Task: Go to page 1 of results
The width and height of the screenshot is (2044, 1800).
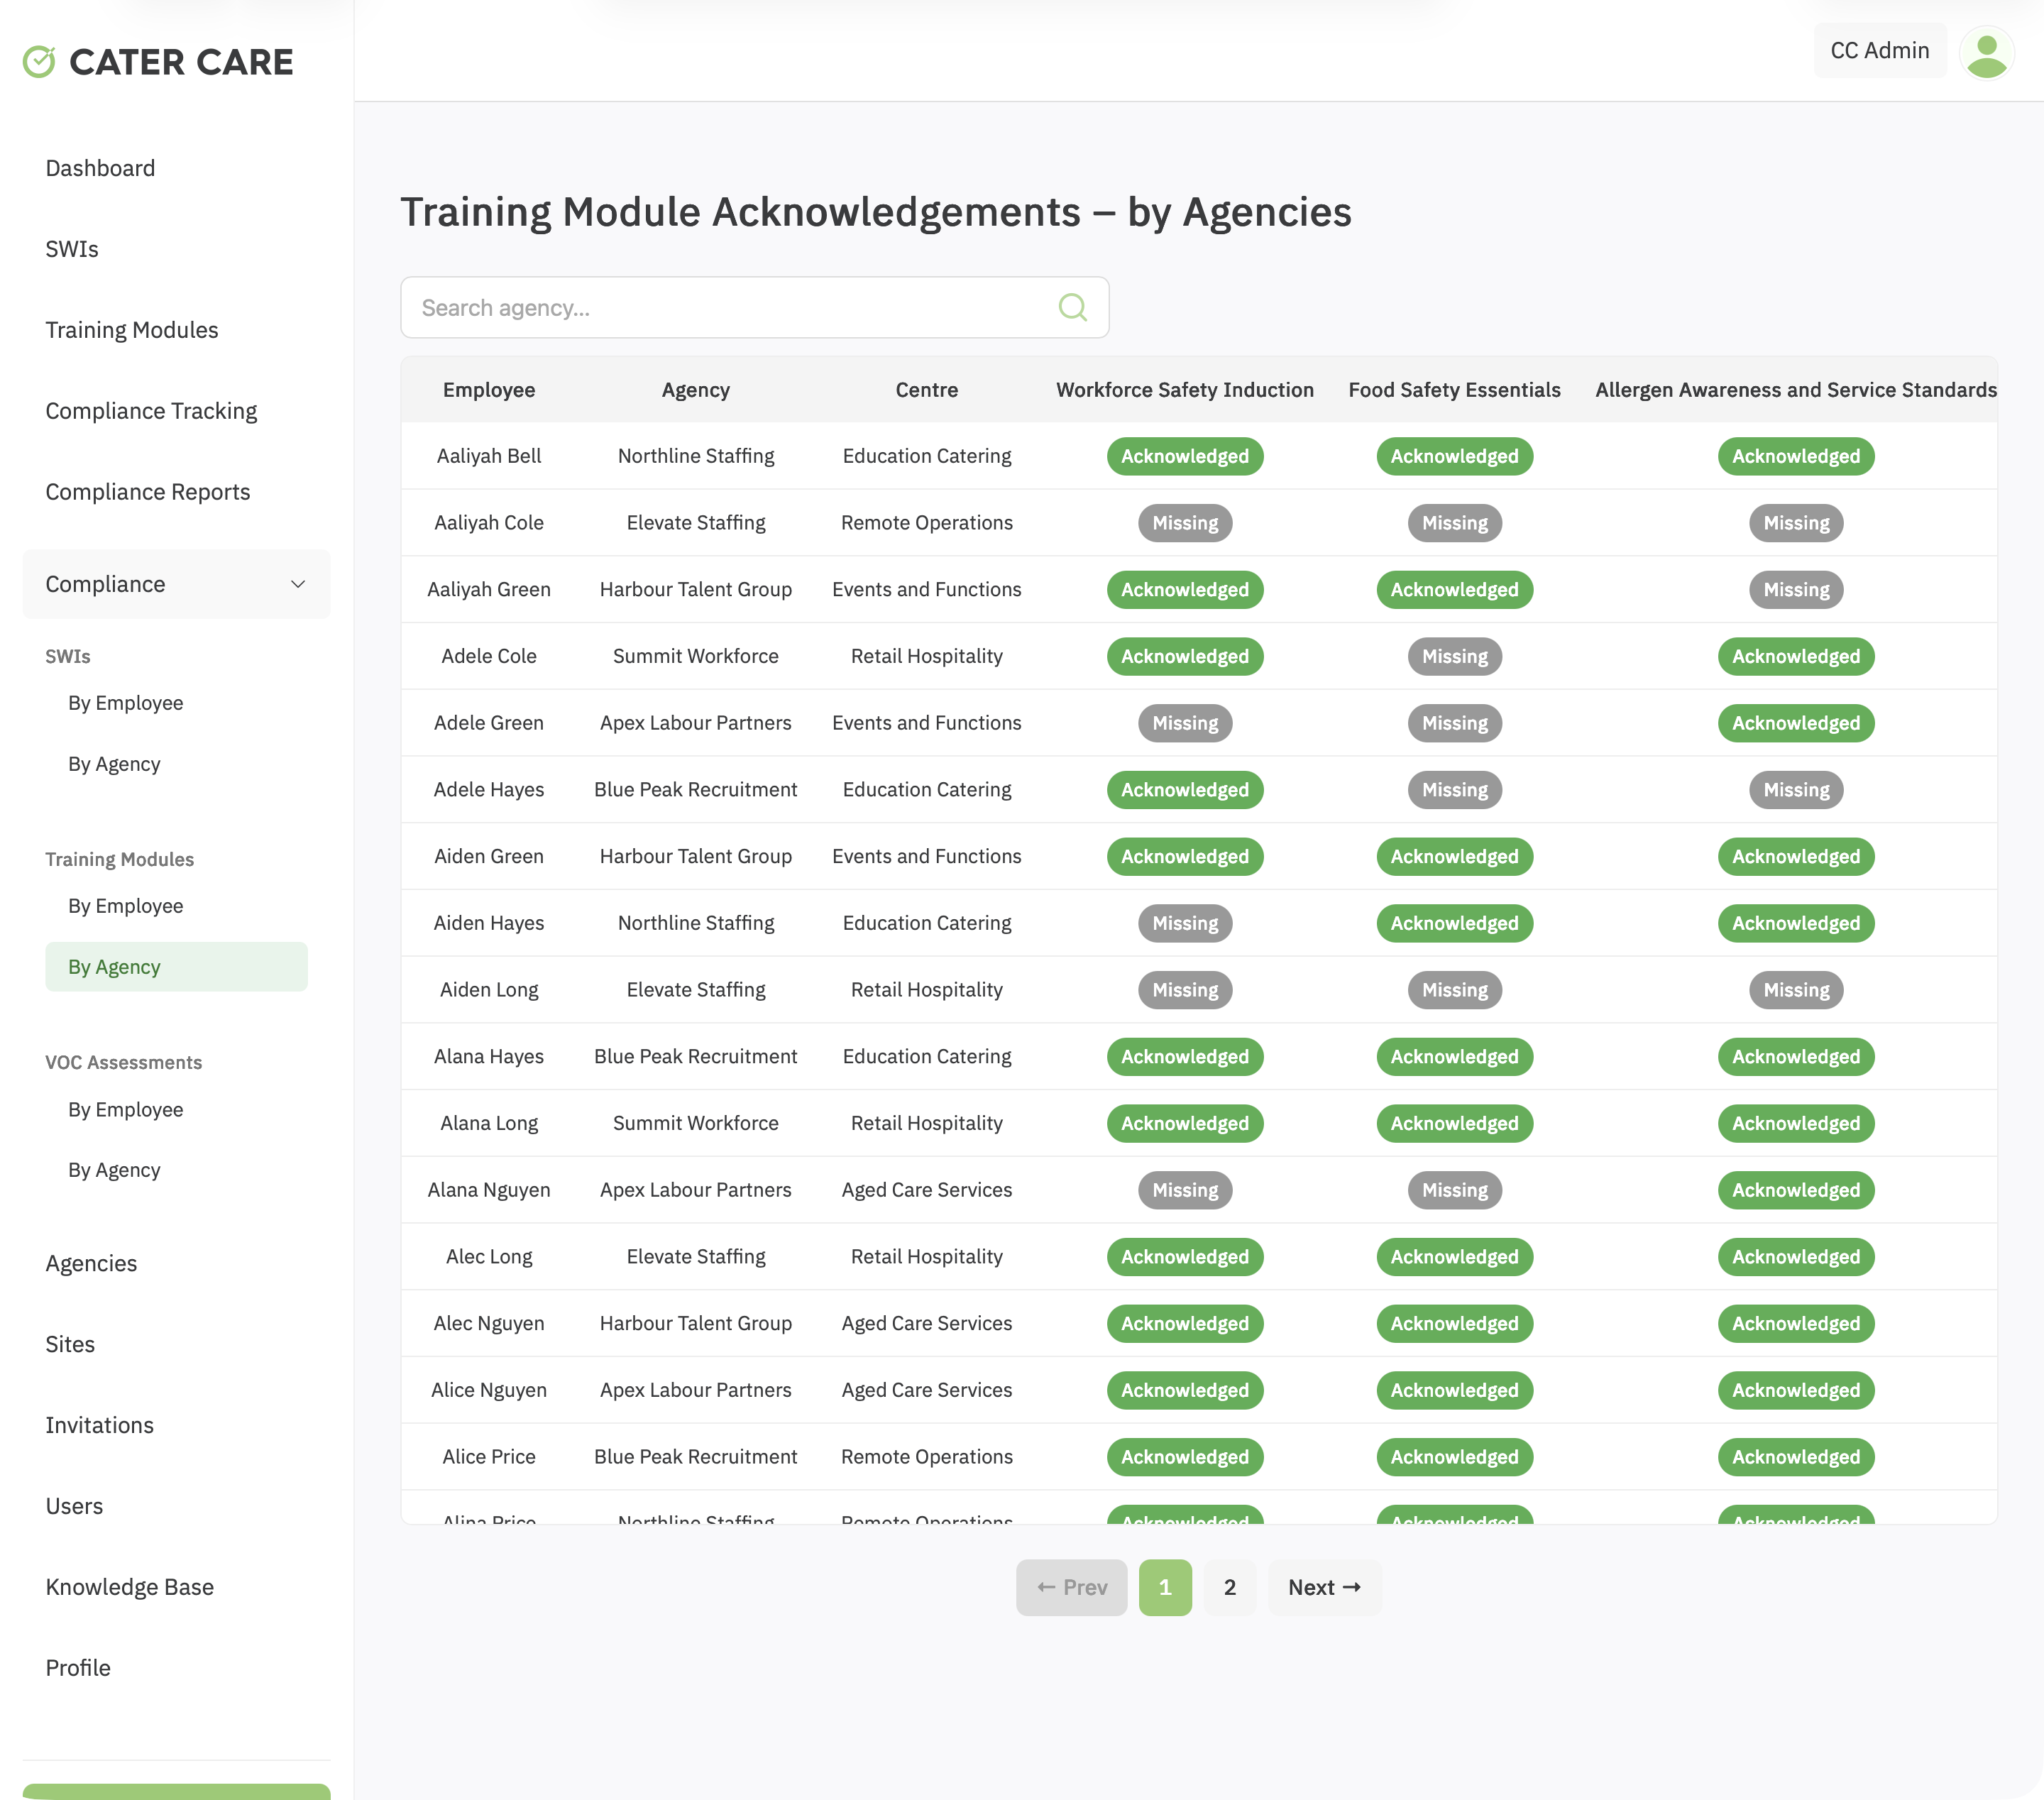Action: 1165,1587
